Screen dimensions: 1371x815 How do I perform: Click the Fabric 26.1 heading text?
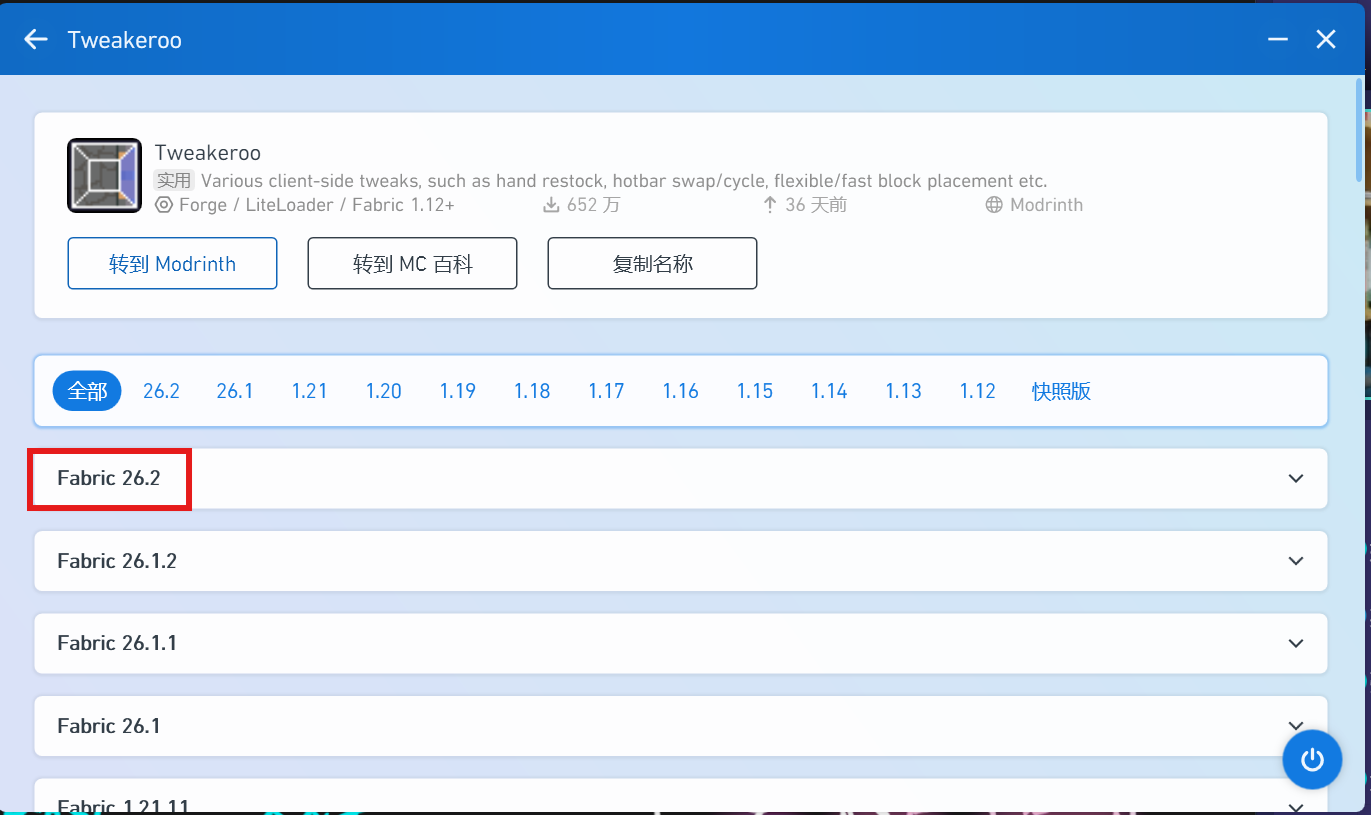(109, 726)
